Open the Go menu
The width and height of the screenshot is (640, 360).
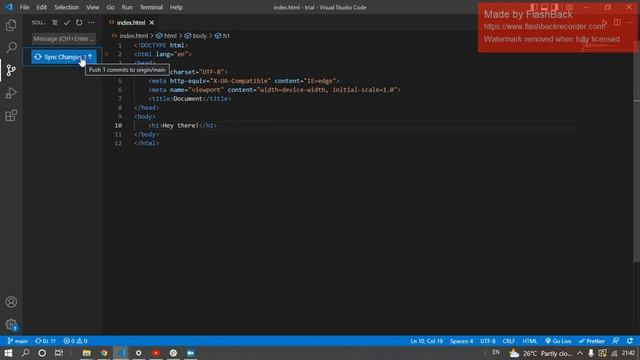(111, 7)
